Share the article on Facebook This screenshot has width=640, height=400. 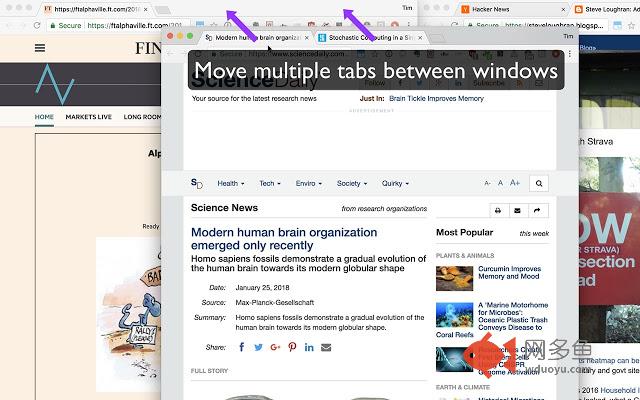[242, 347]
